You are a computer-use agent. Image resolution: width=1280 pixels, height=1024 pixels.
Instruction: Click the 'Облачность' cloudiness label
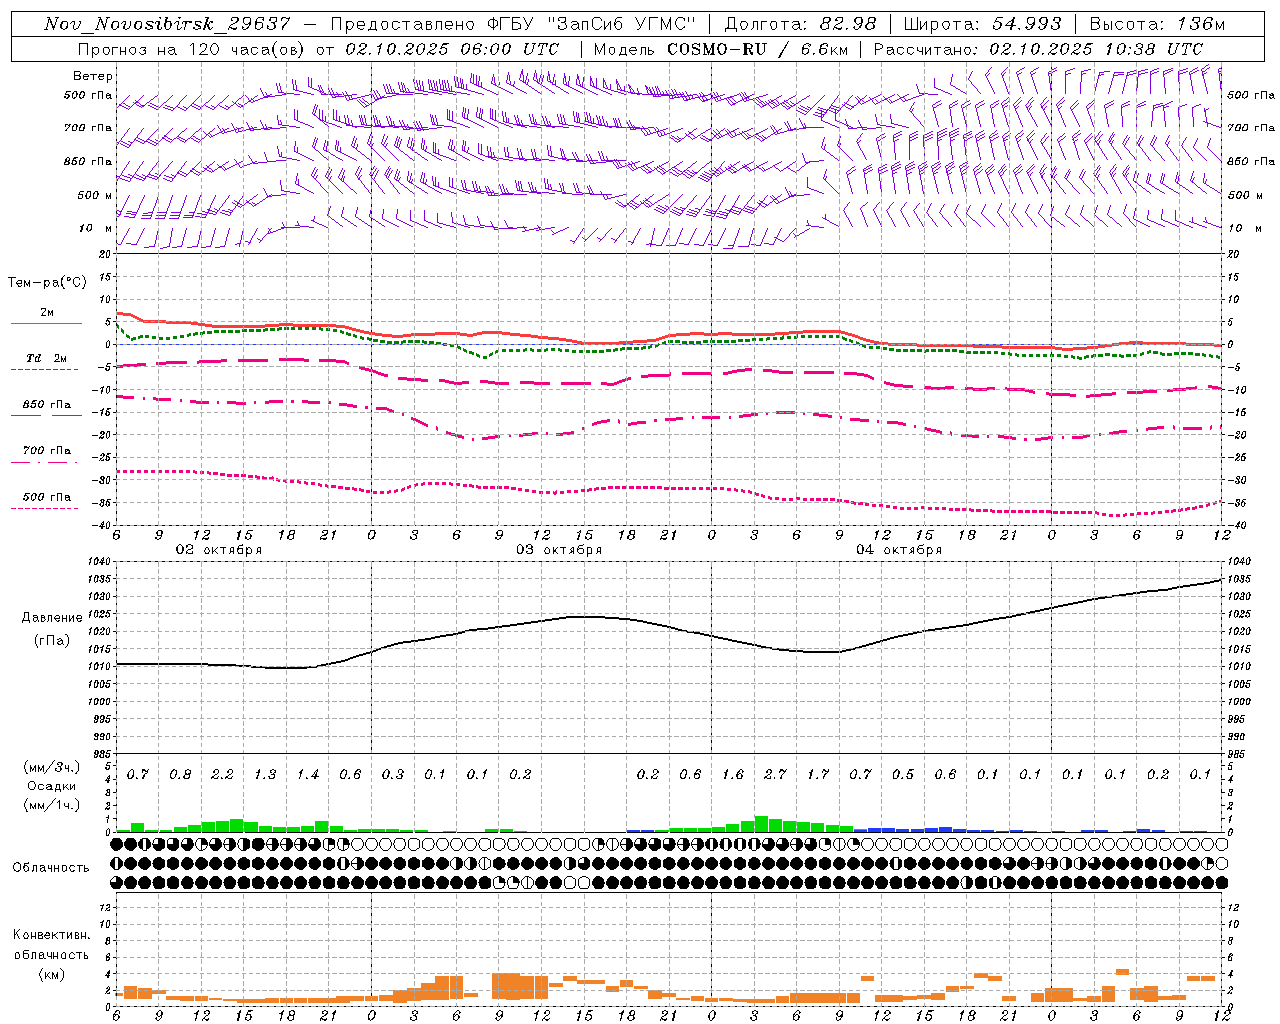coord(51,868)
